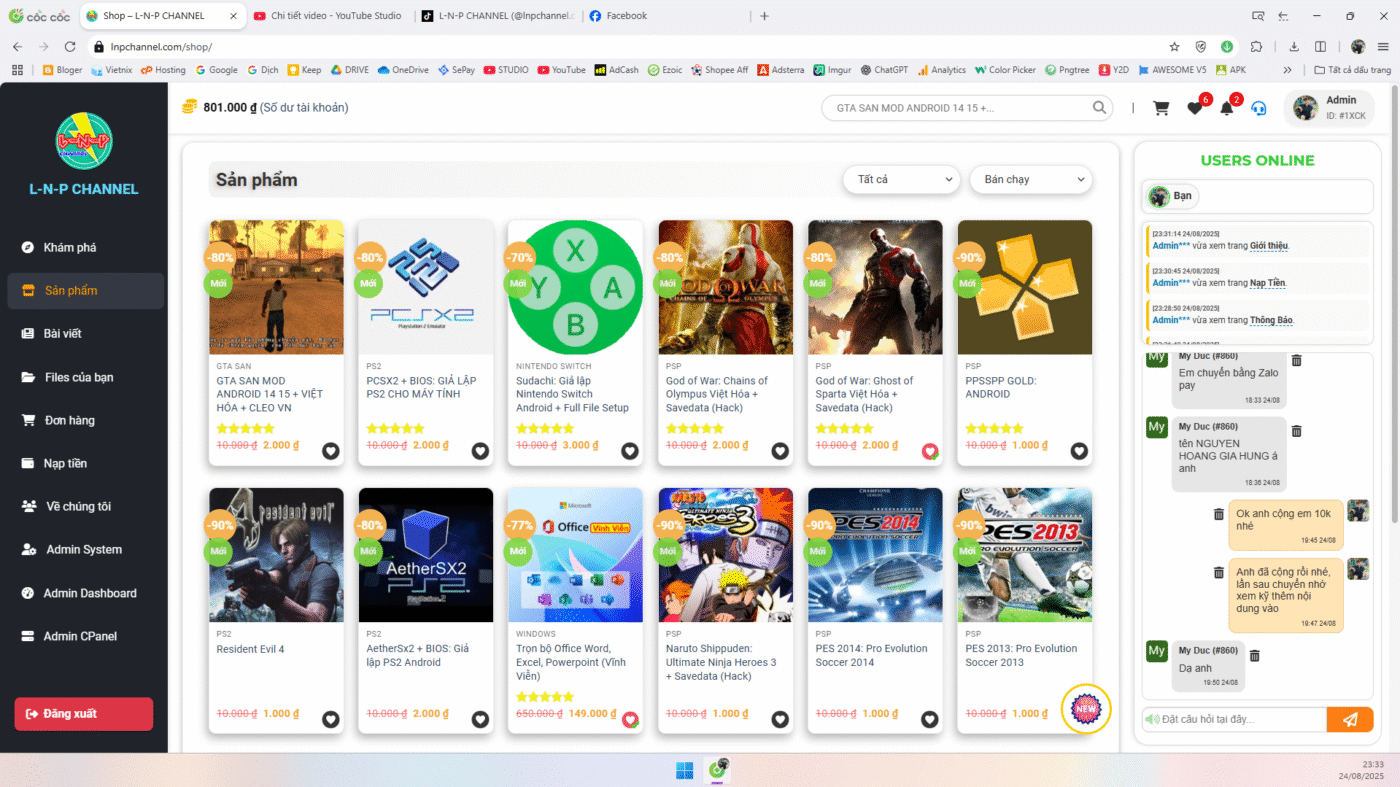Click the 'Đăng xuất' logout button

[83, 714]
